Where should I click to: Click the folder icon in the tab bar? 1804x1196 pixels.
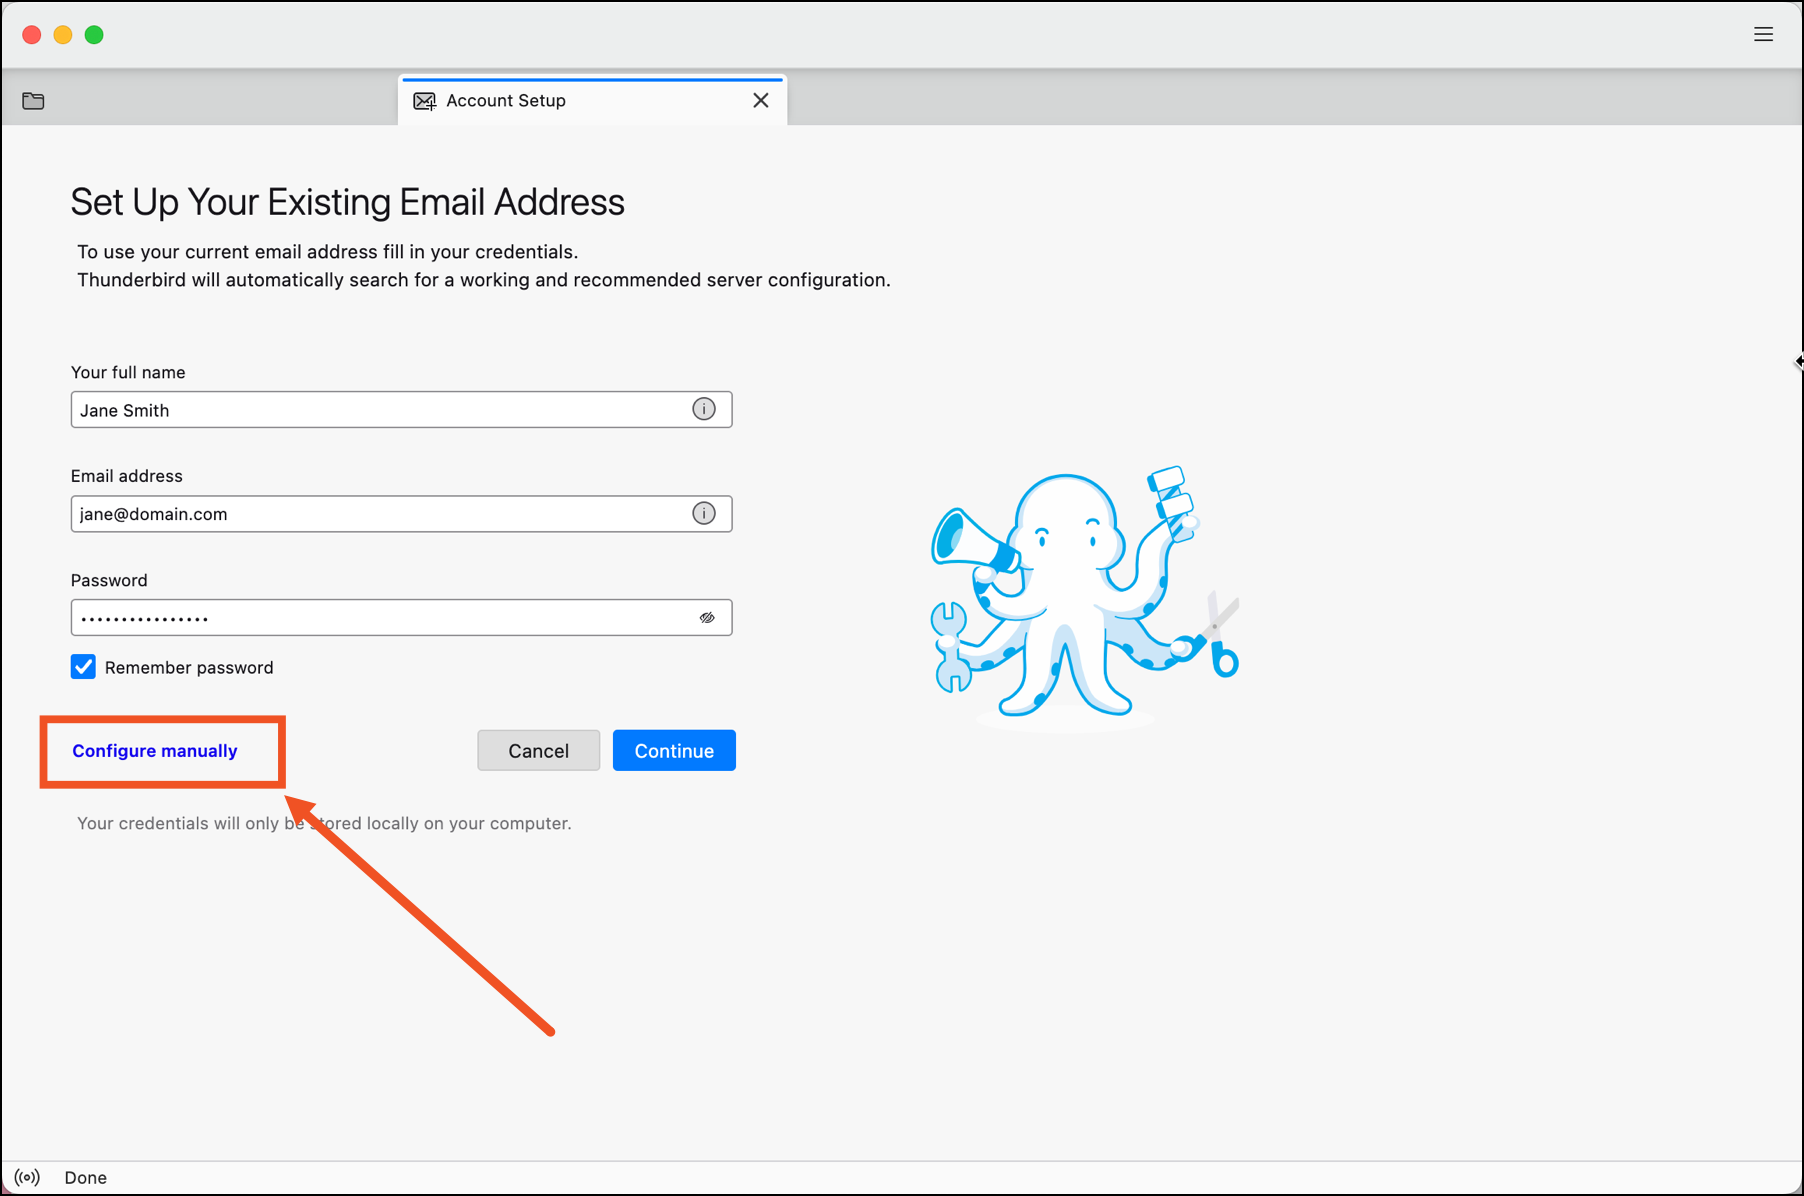[x=33, y=100]
